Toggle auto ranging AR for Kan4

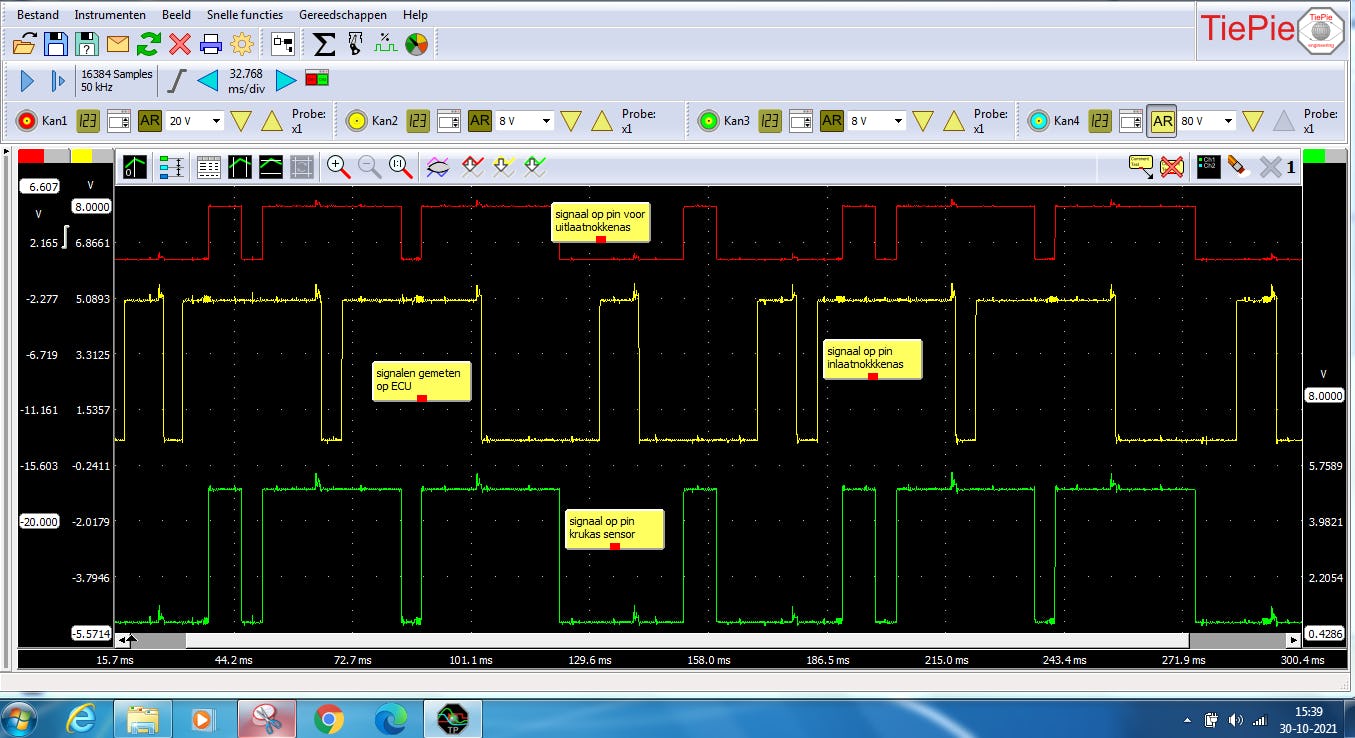pos(1162,121)
